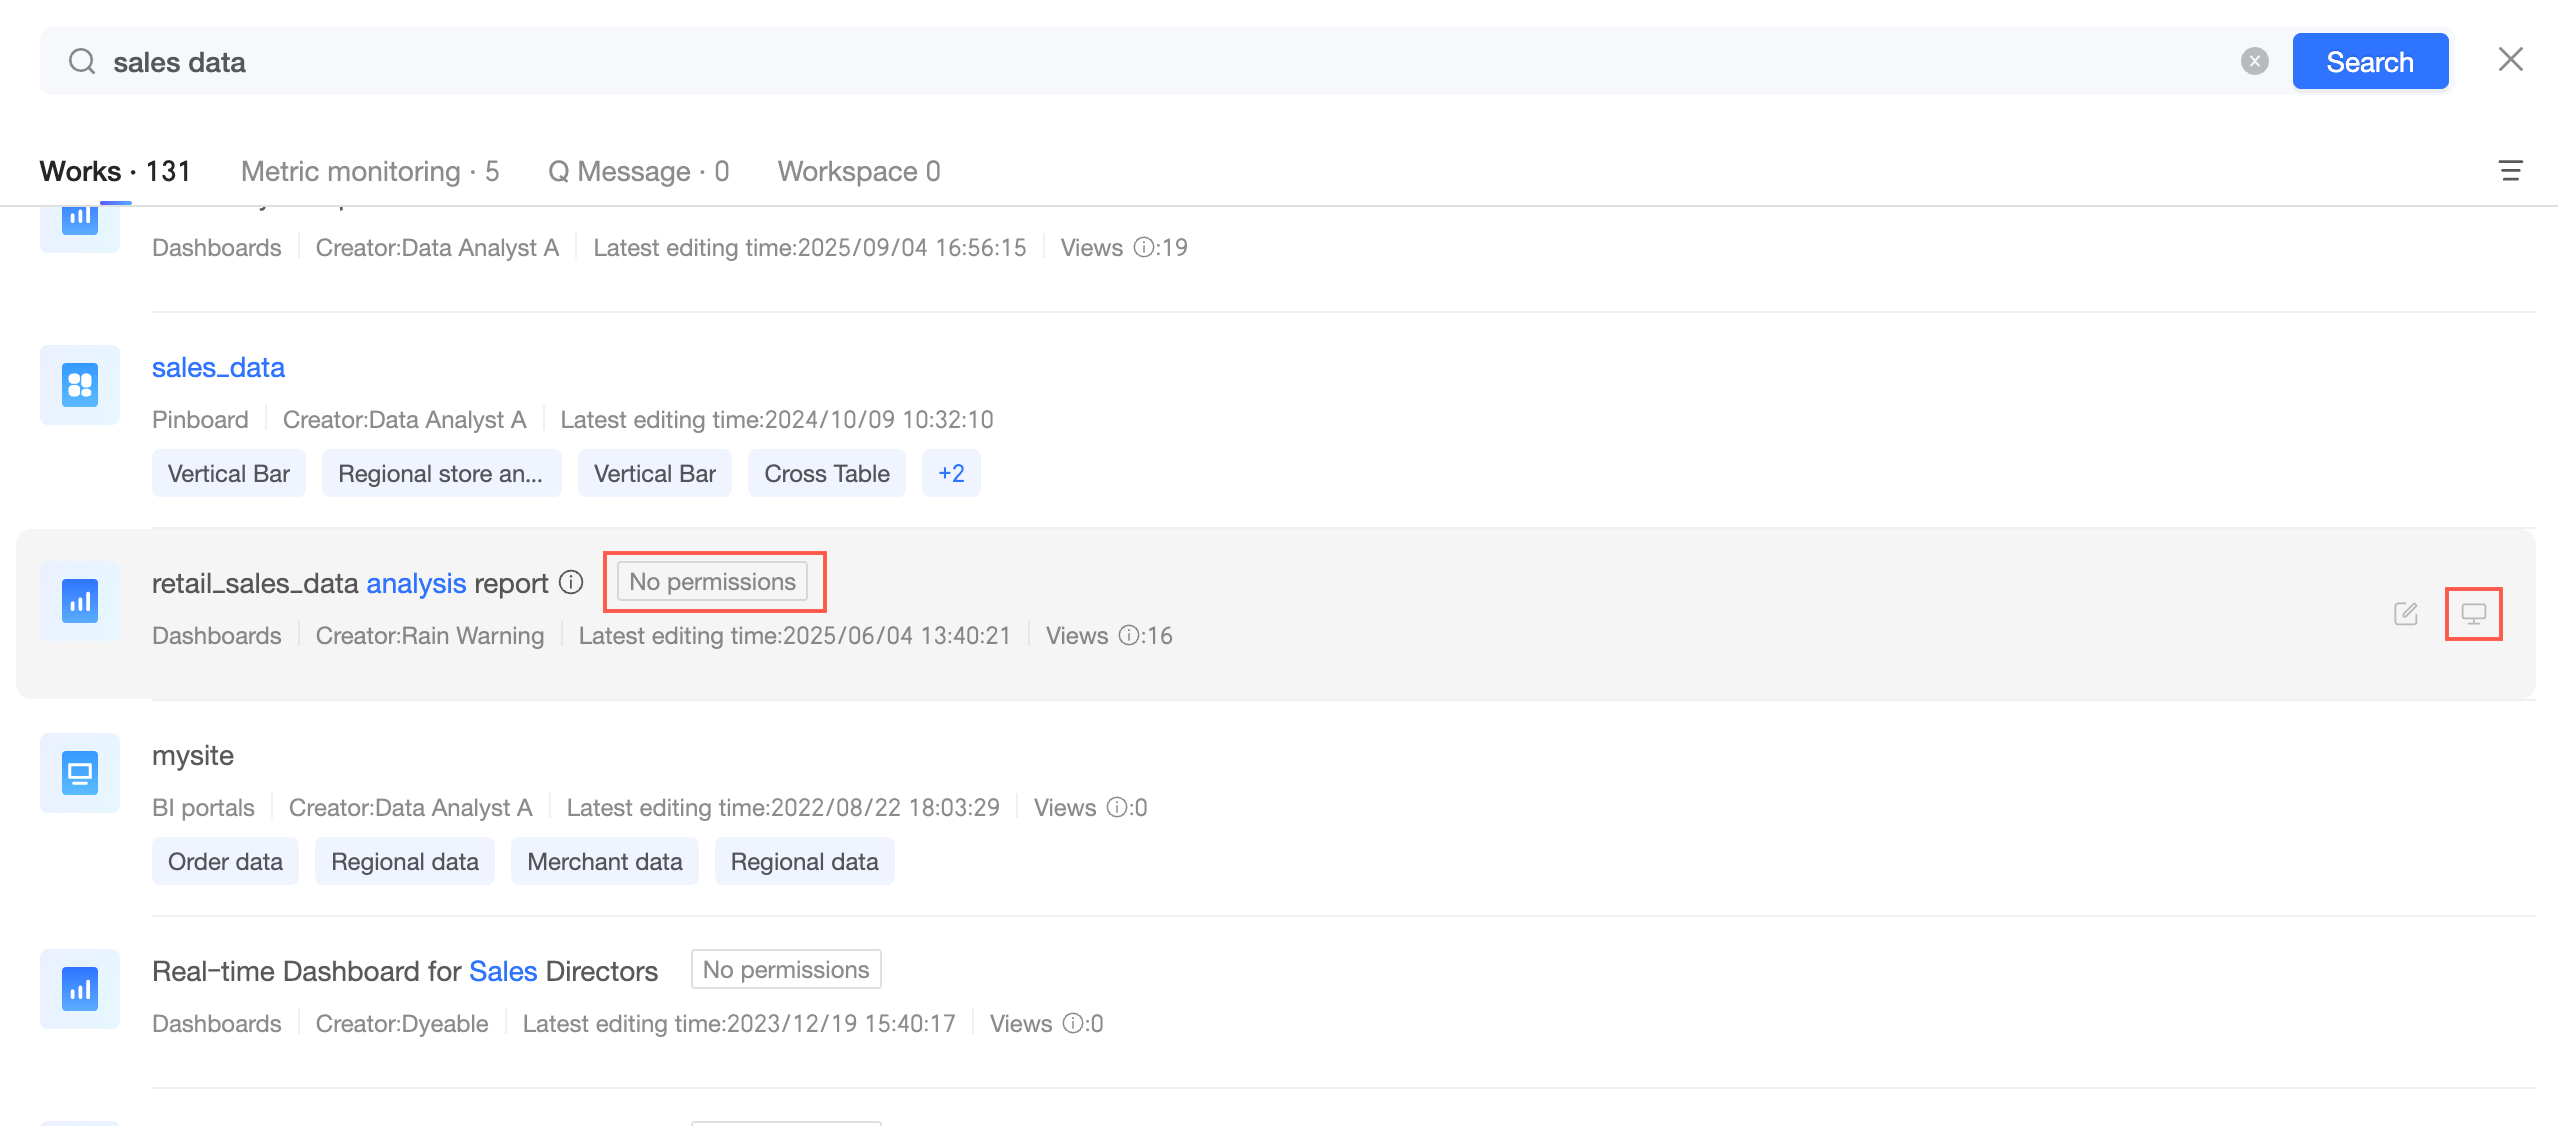Select the Regional store an... tag
The width and height of the screenshot is (2558, 1126).
coord(441,474)
